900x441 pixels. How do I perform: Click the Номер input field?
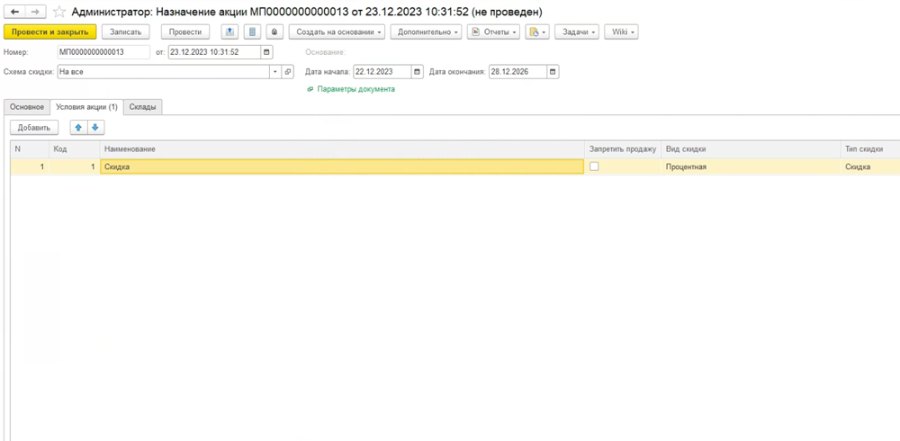point(103,52)
